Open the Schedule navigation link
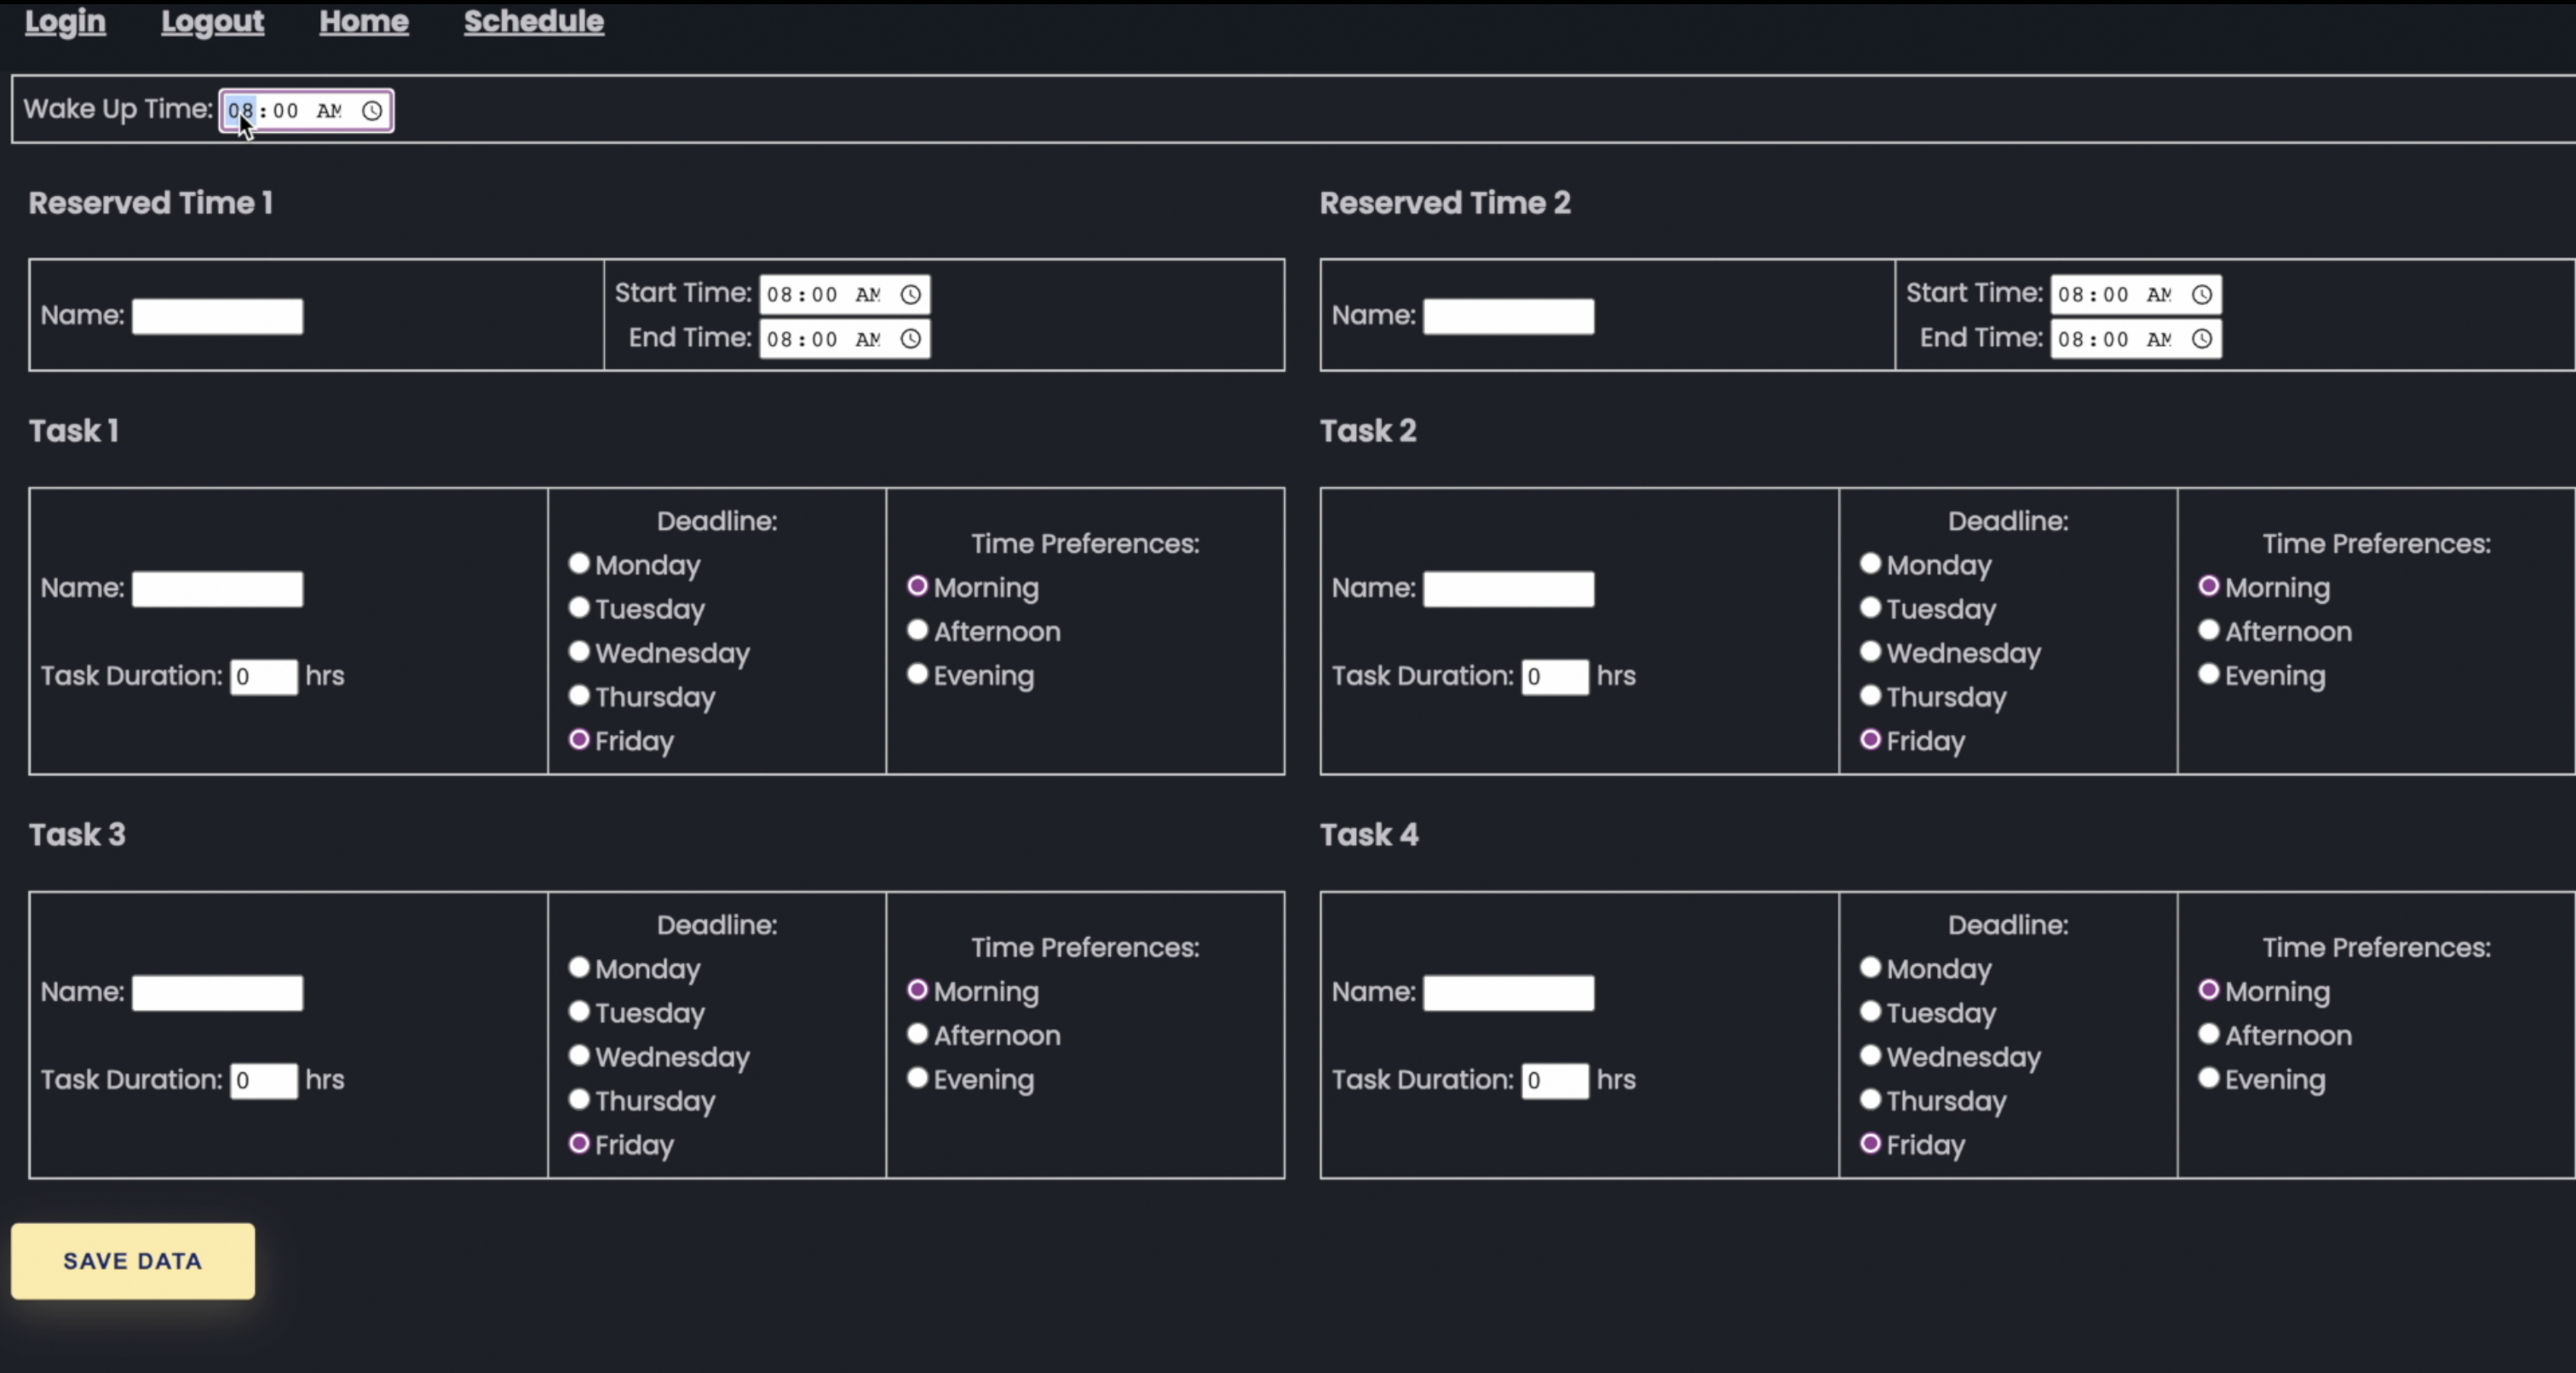Viewport: 2576px width, 1373px height. (533, 21)
